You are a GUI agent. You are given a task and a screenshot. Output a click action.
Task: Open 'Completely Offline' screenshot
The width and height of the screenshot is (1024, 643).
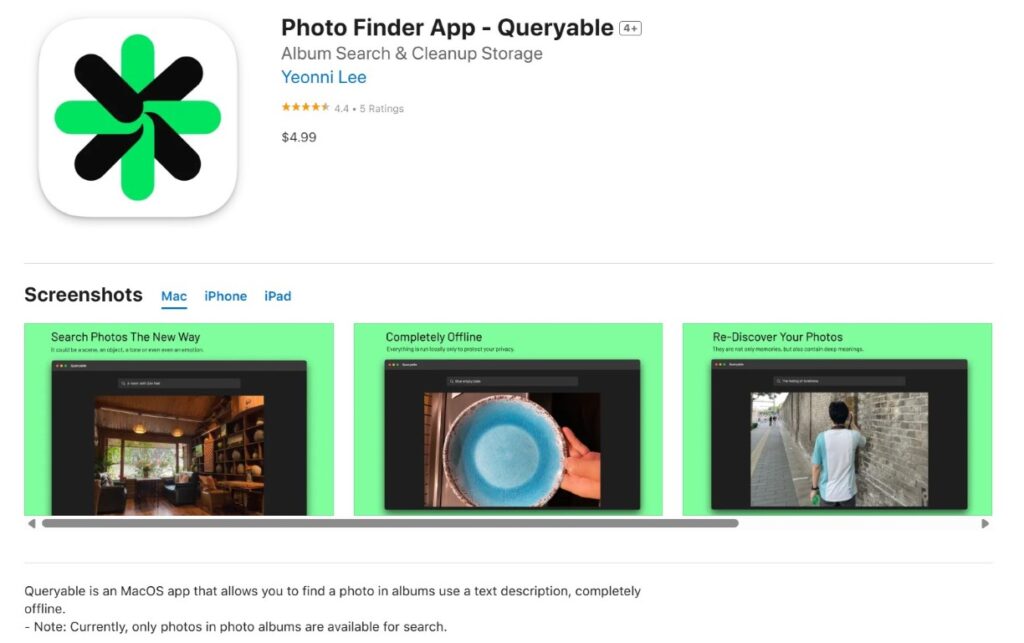[508, 419]
